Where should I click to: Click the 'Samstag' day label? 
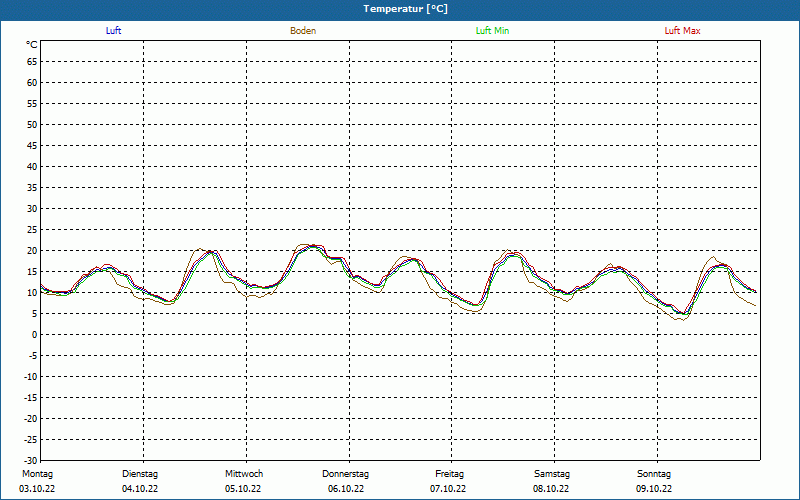(552, 474)
